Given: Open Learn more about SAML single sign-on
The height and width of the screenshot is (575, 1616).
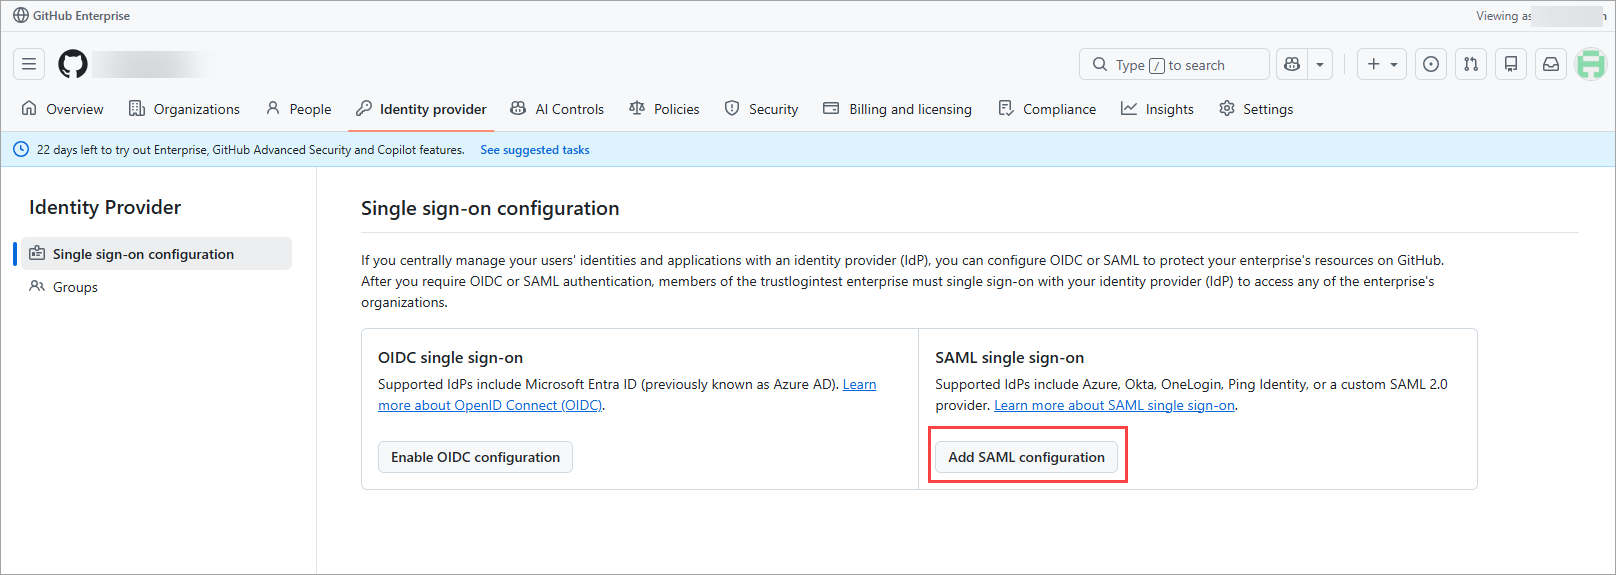Looking at the screenshot, I should point(1114,405).
